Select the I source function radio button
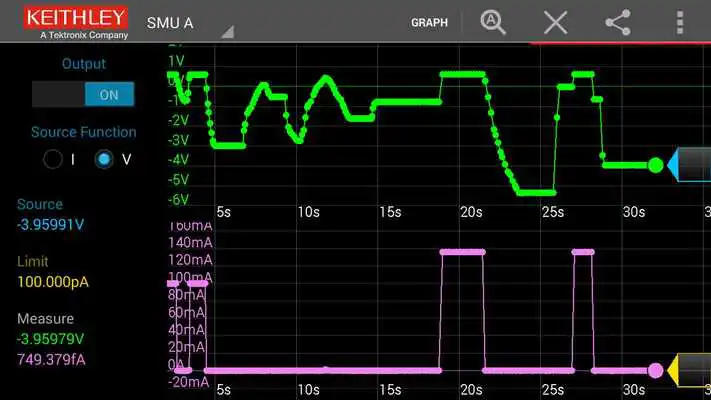Viewport: 711px width, 400px height. click(51, 160)
